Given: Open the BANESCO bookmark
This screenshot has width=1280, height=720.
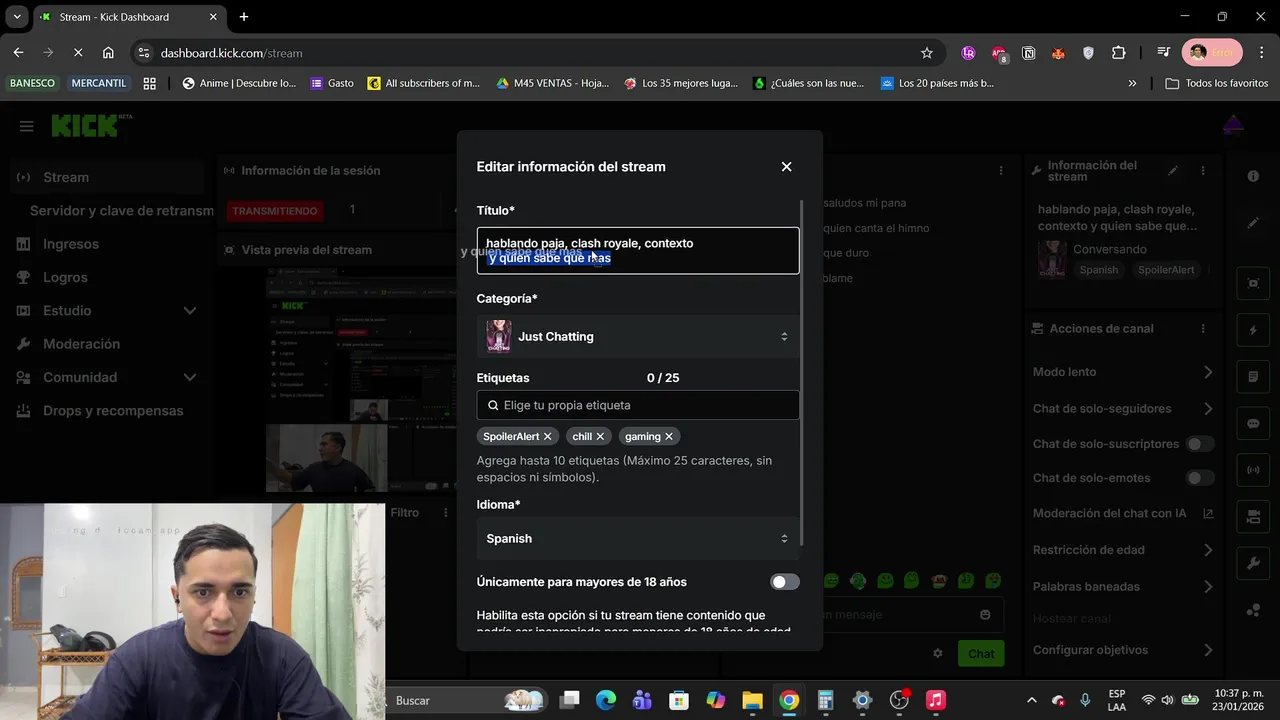Looking at the screenshot, I should tap(32, 83).
